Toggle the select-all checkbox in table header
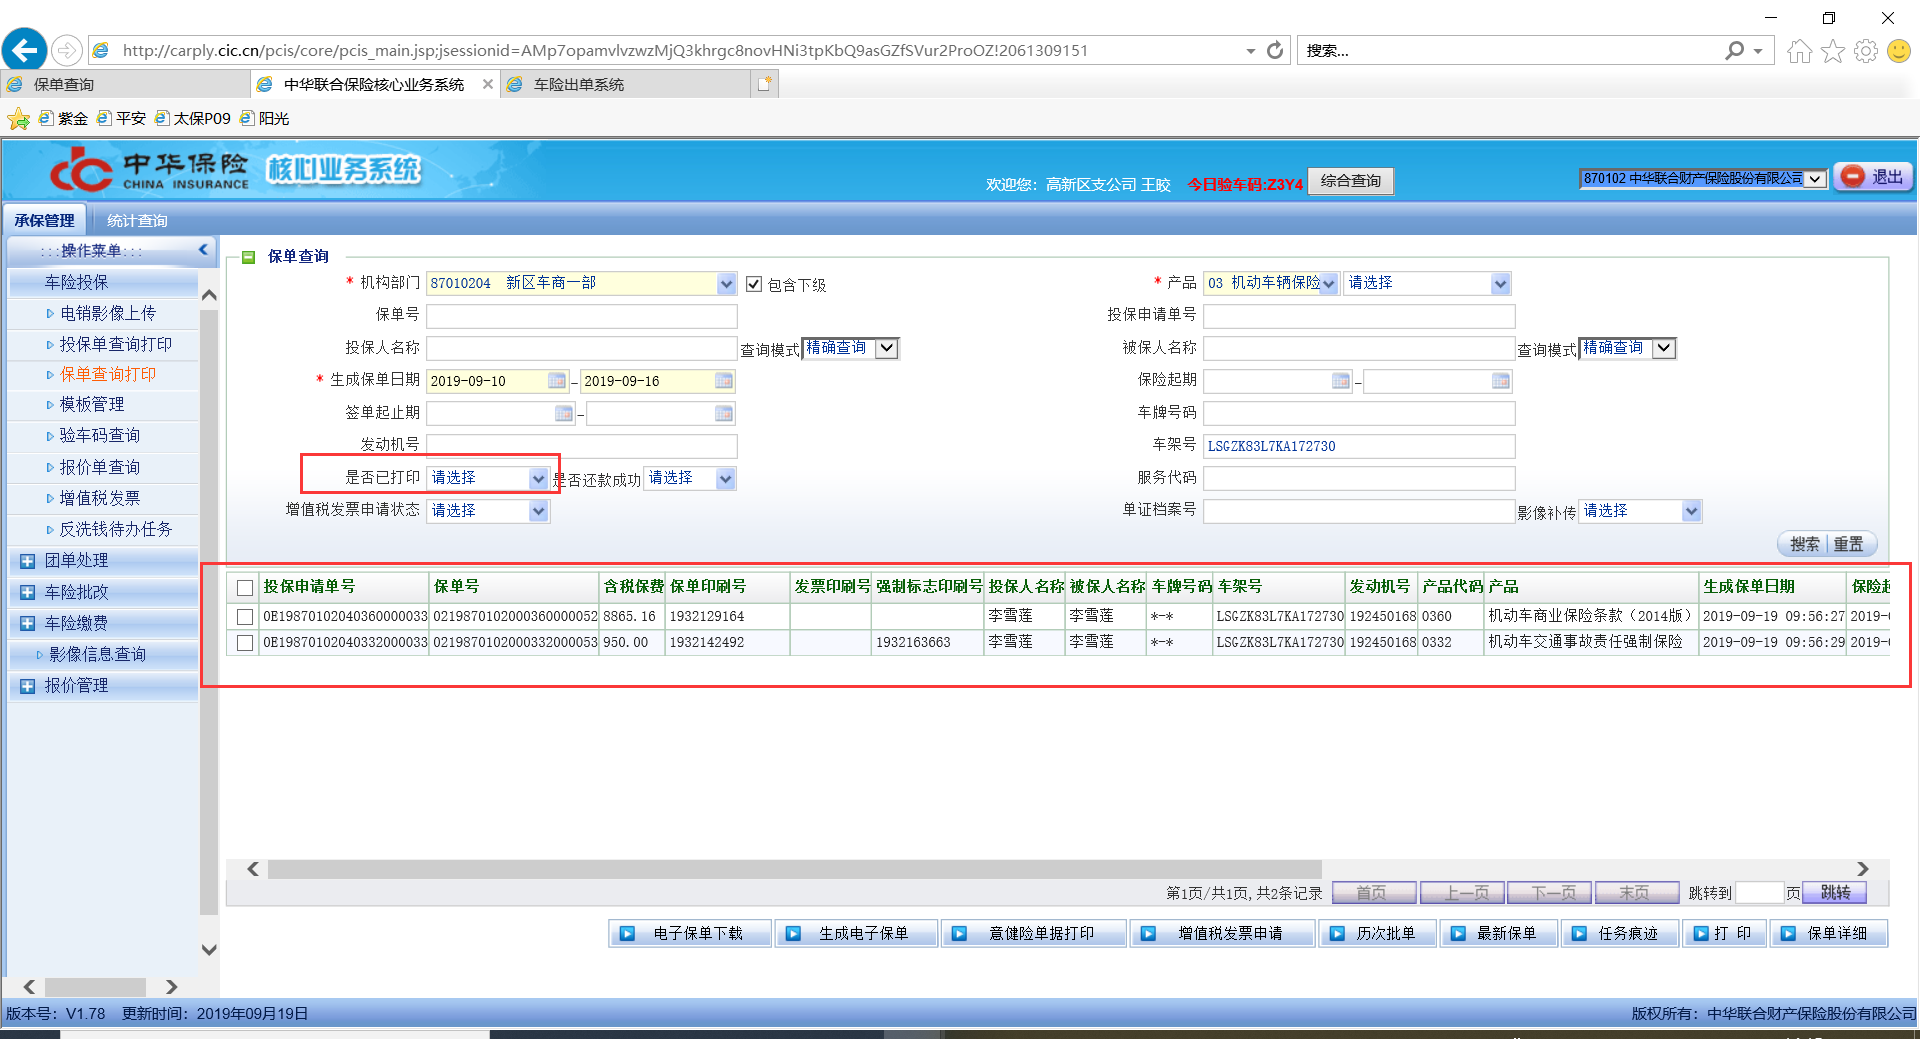 point(245,588)
